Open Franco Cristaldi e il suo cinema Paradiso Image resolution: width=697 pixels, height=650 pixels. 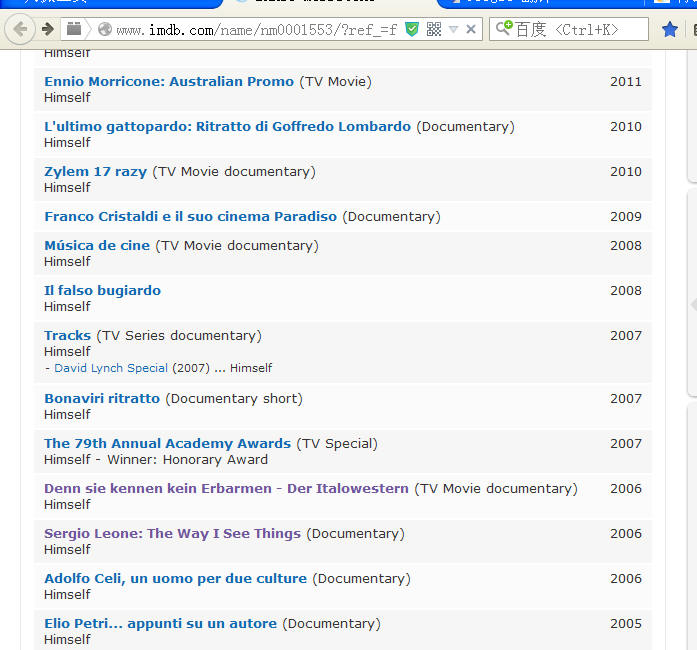(x=191, y=217)
